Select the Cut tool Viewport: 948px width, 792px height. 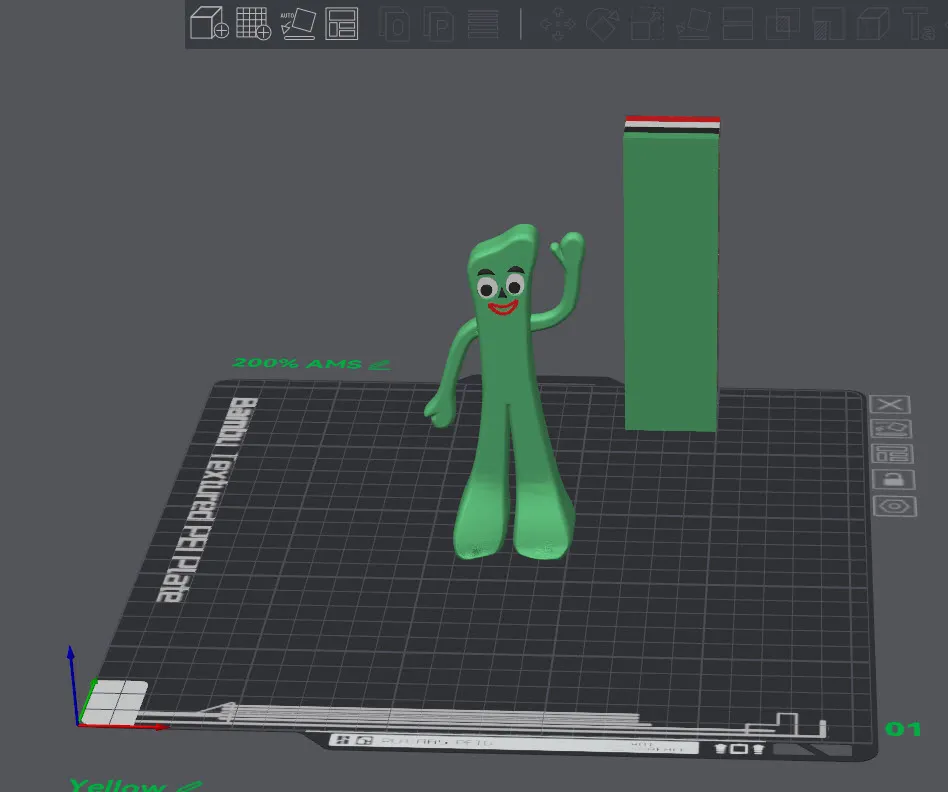coord(738,25)
